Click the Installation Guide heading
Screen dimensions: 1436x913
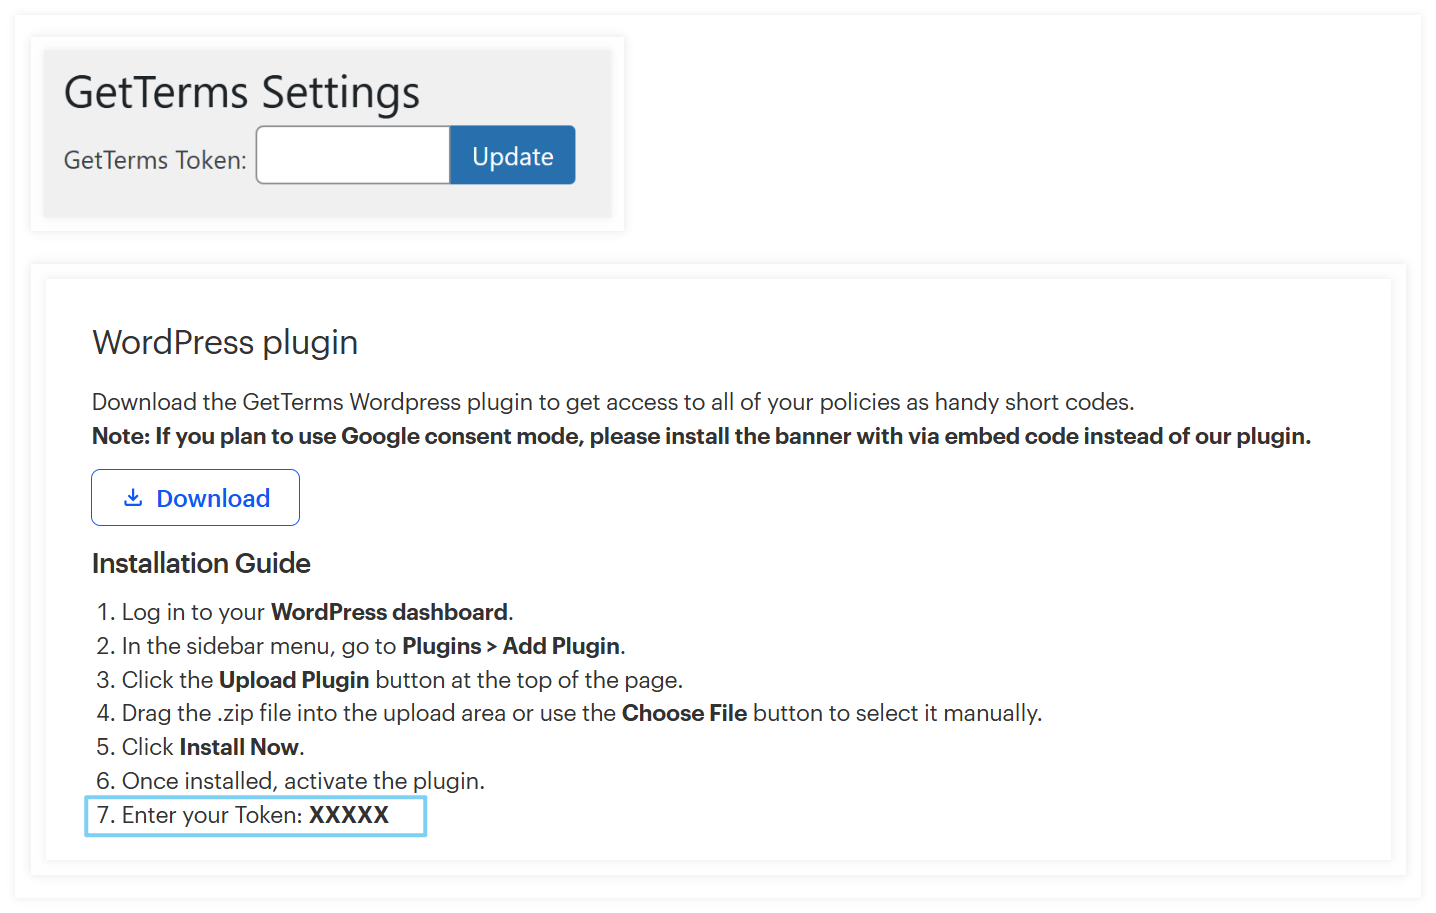pyautogui.click(x=201, y=563)
